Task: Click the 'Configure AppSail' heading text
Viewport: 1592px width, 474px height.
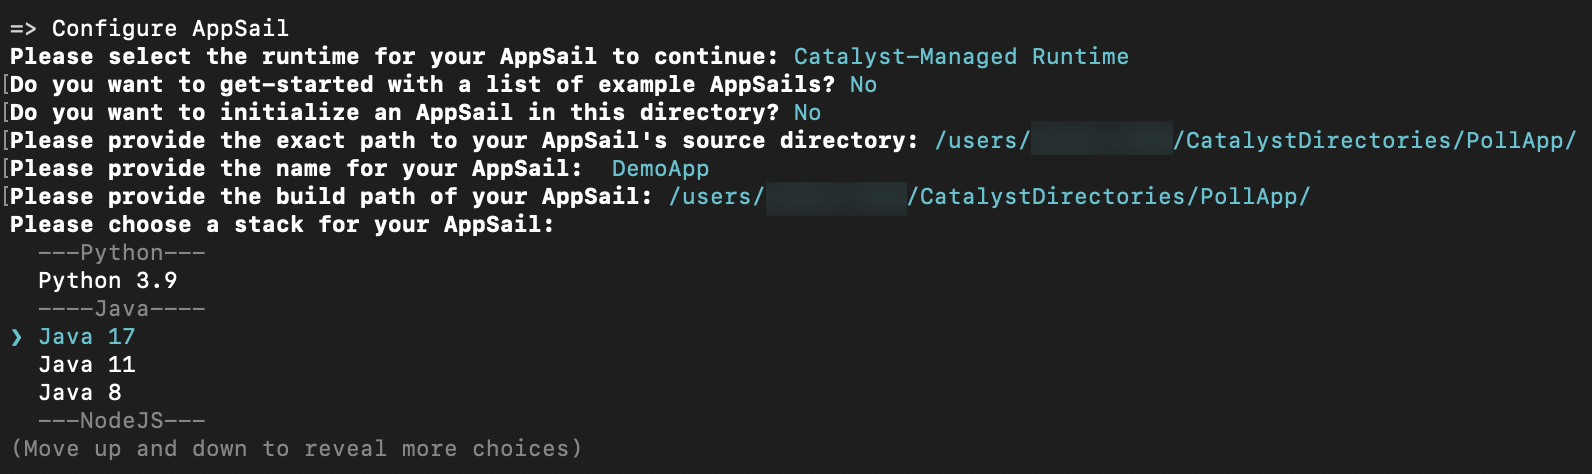Action: pyautogui.click(x=170, y=29)
